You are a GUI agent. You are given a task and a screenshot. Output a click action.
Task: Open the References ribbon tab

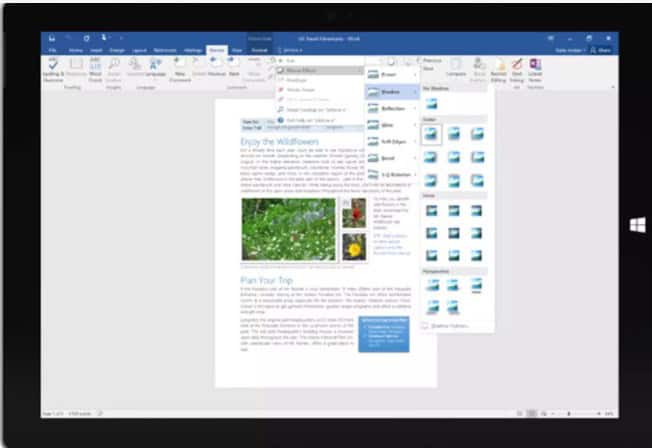[165, 50]
